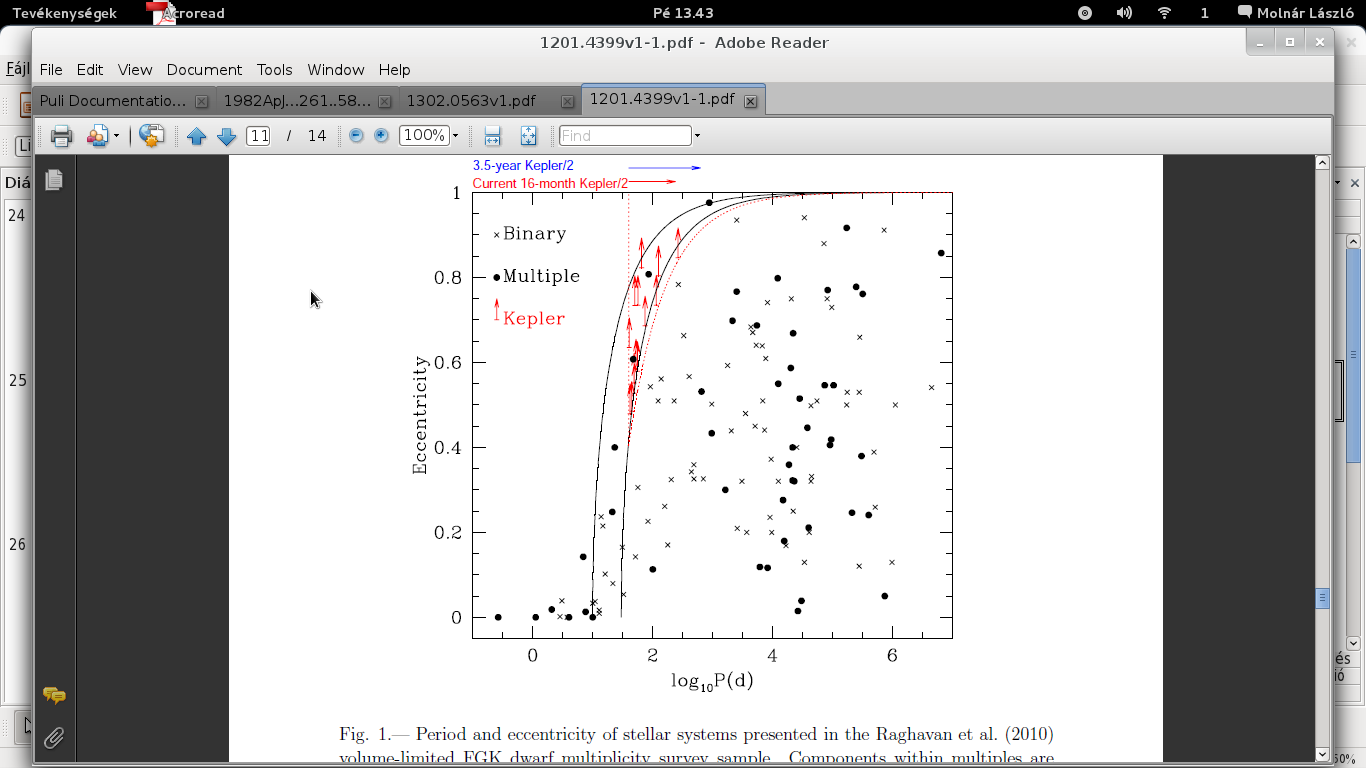Open the volume speaker icon
The width and height of the screenshot is (1366, 768).
1124,13
